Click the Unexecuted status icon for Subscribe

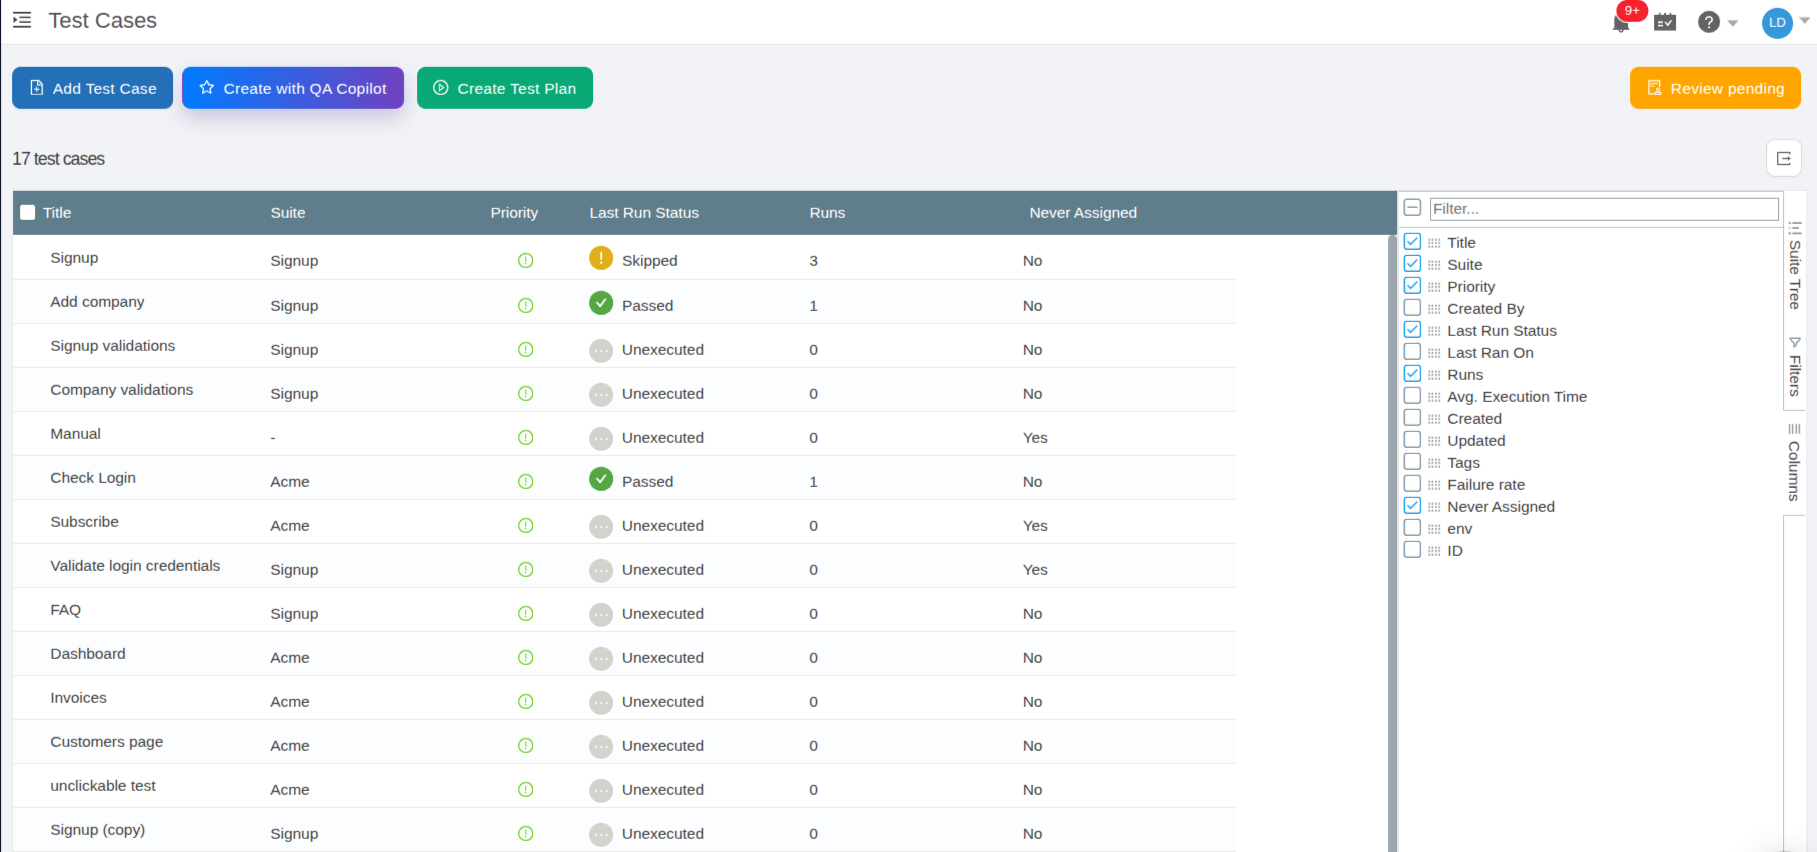pyautogui.click(x=600, y=526)
